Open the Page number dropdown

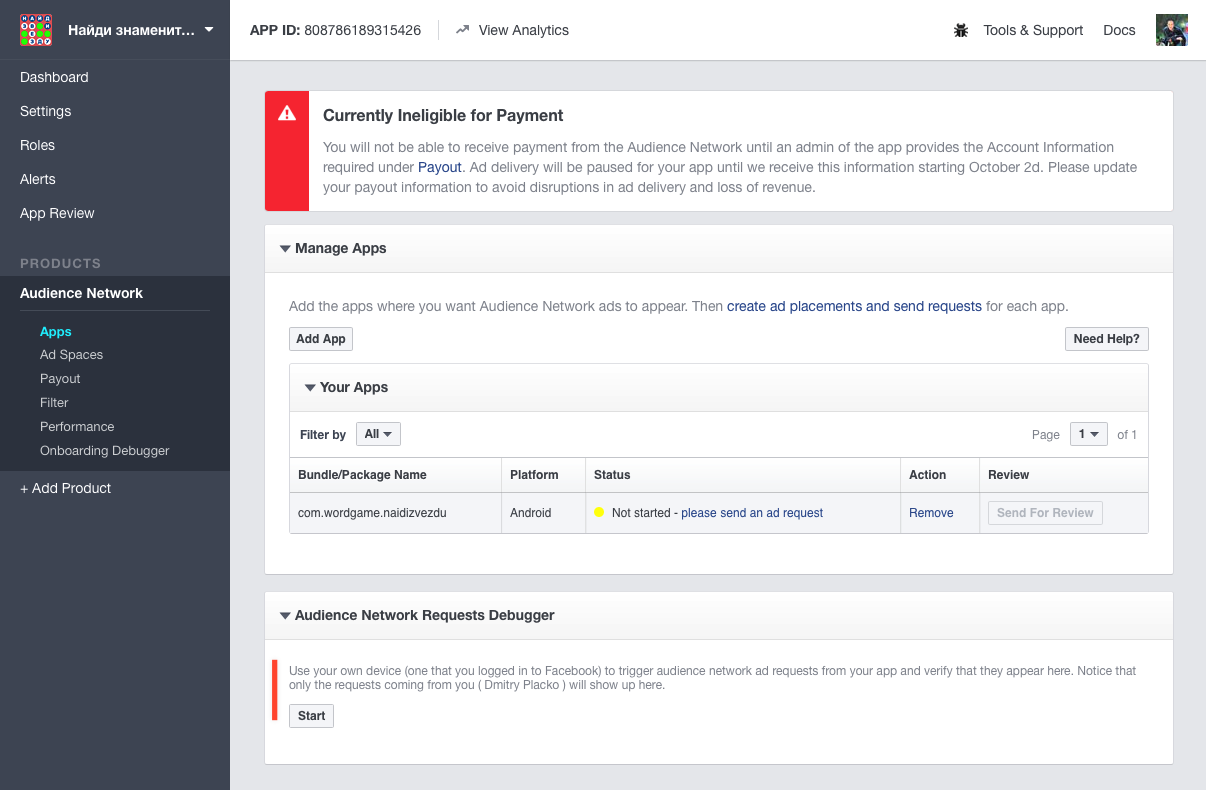1089,434
